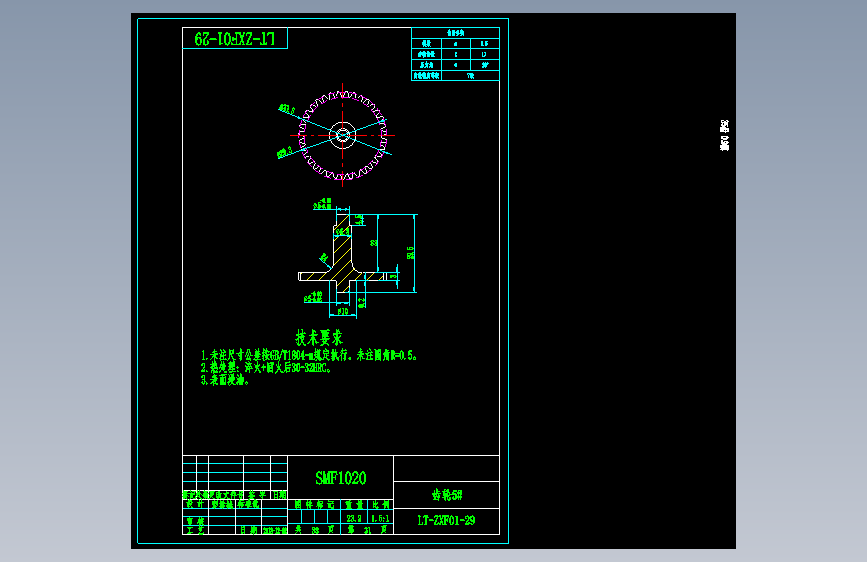Click the 阶段标记 cell in title block
This screenshot has width=867, height=562.
315,504
